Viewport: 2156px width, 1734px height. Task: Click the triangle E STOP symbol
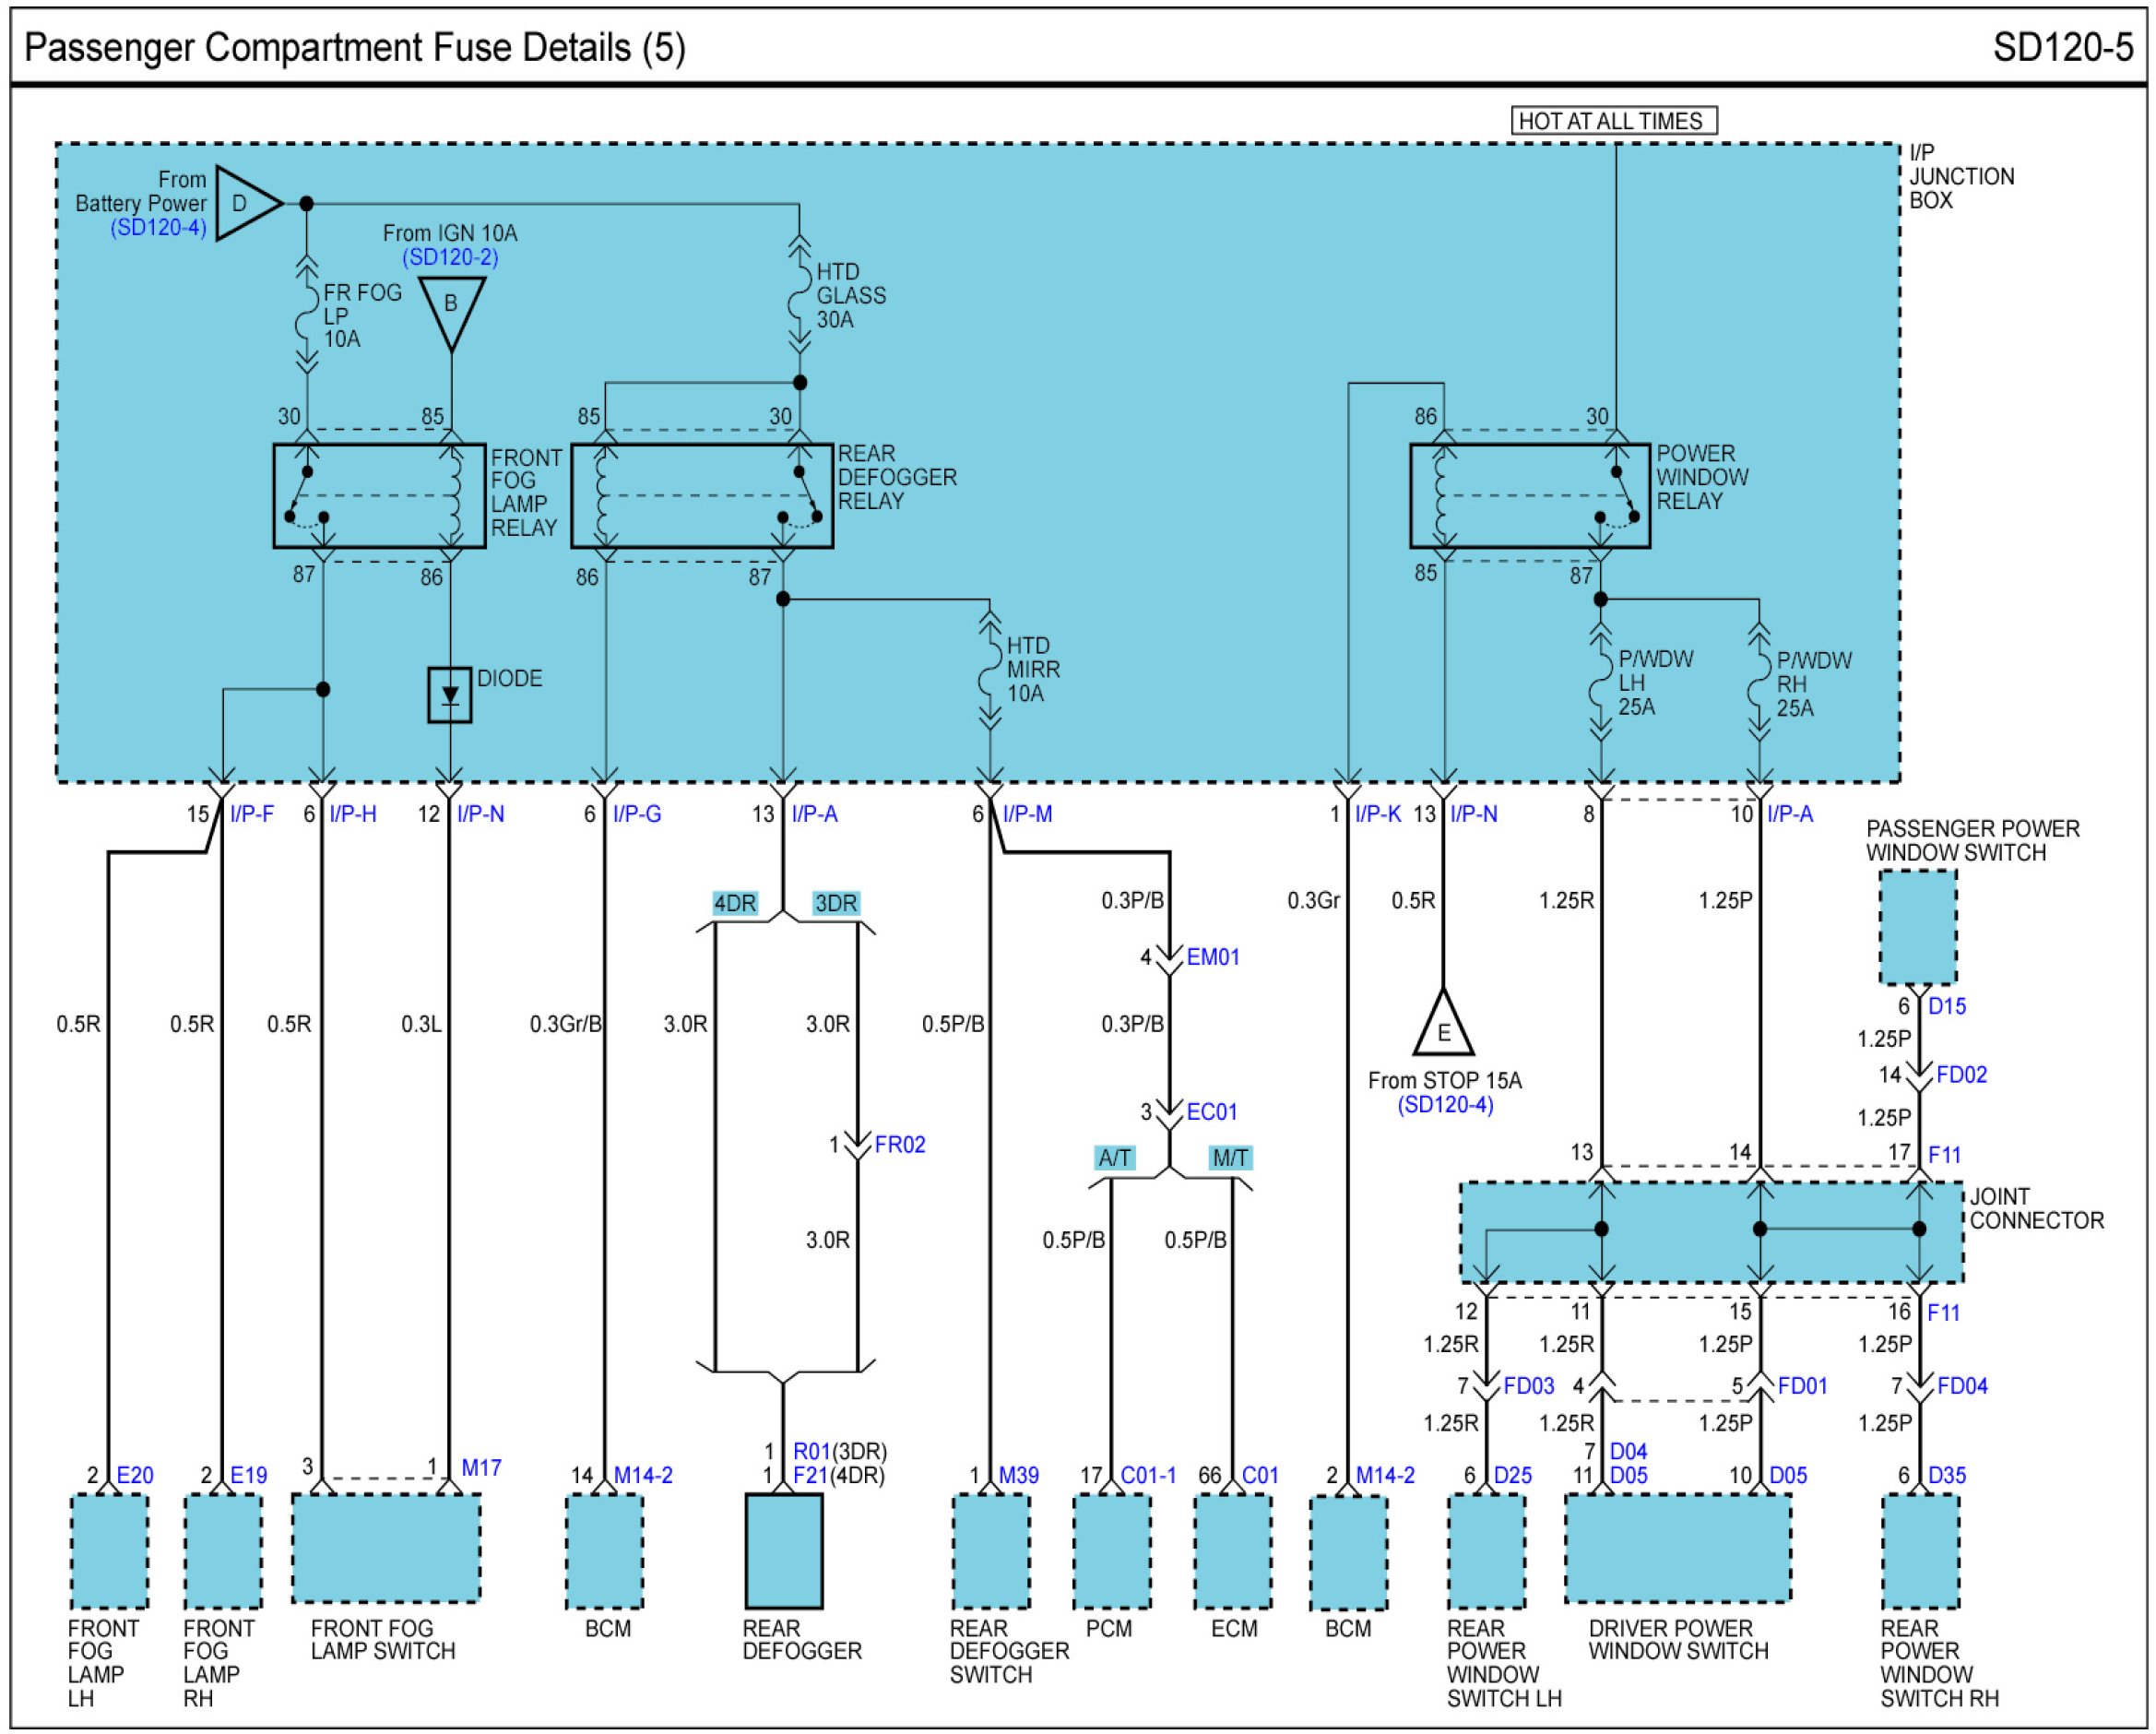1443,1029
